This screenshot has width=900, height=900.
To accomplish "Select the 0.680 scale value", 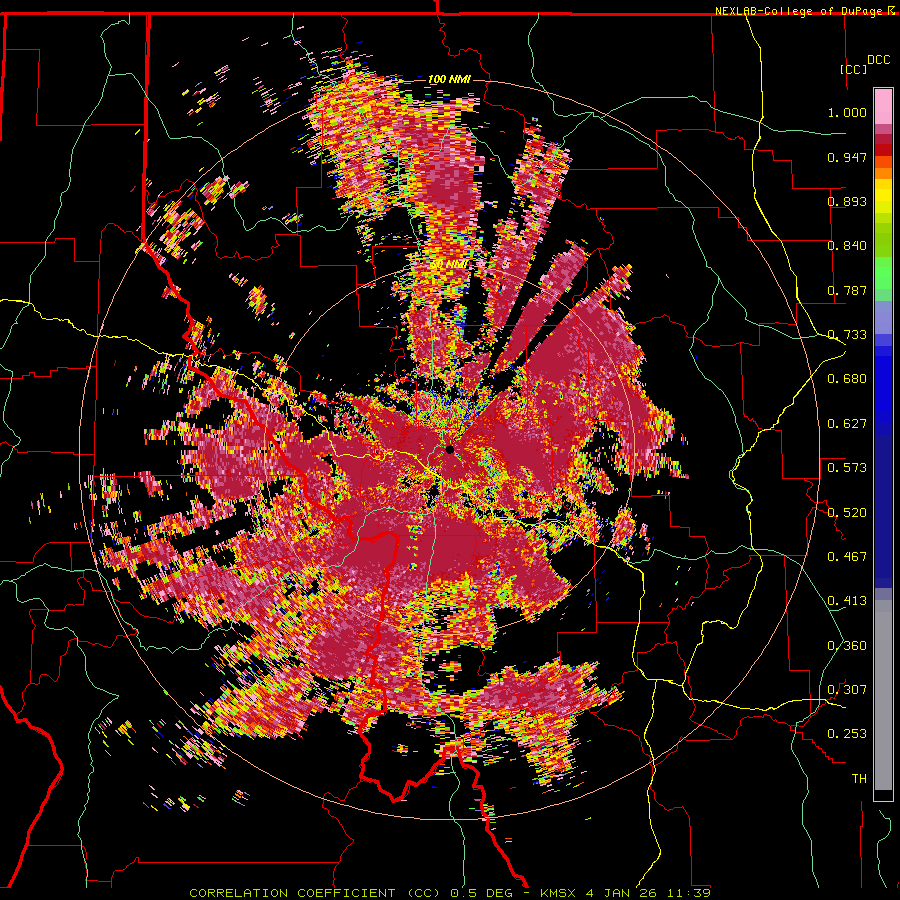I will click(x=847, y=379).
